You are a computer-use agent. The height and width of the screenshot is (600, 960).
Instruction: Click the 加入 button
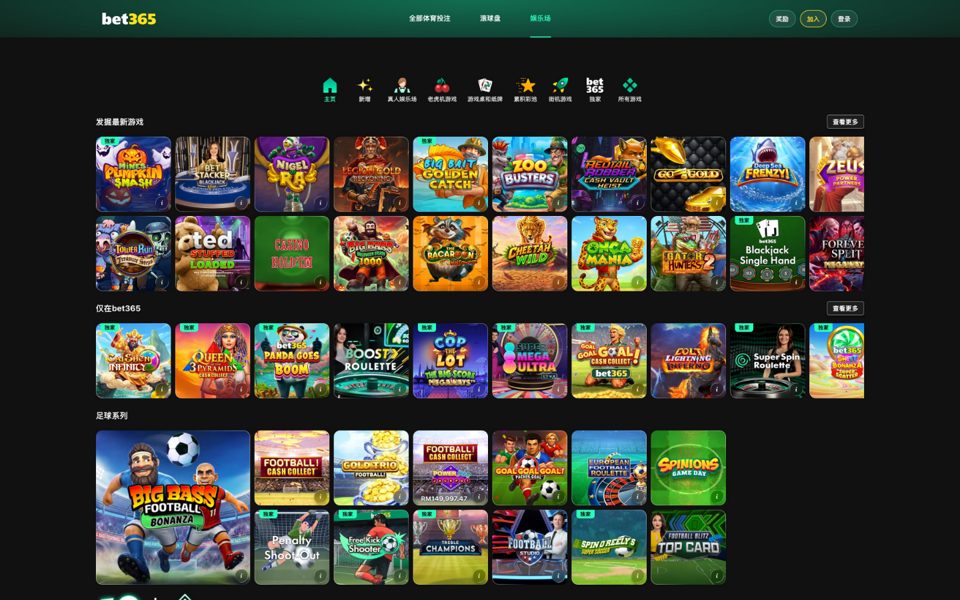click(x=813, y=19)
